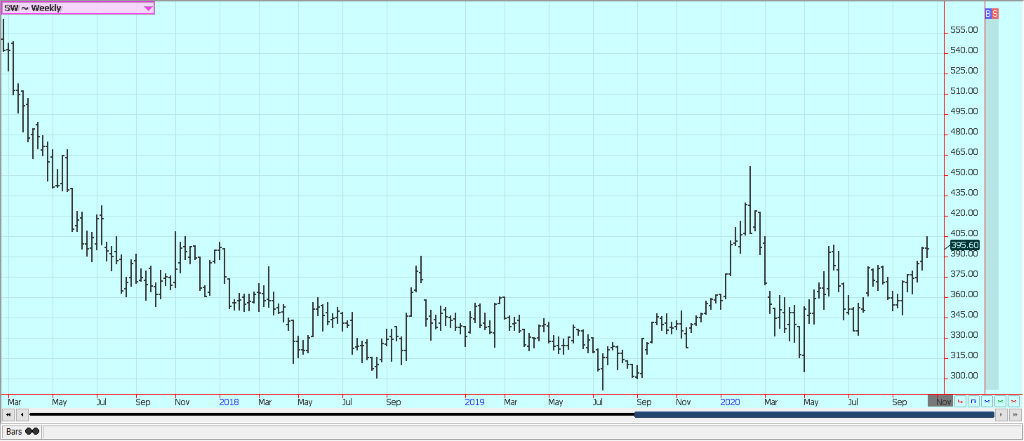This screenshot has height=441, width=1024.
Task: Click the 395.60 current price tag
Action: [965, 245]
